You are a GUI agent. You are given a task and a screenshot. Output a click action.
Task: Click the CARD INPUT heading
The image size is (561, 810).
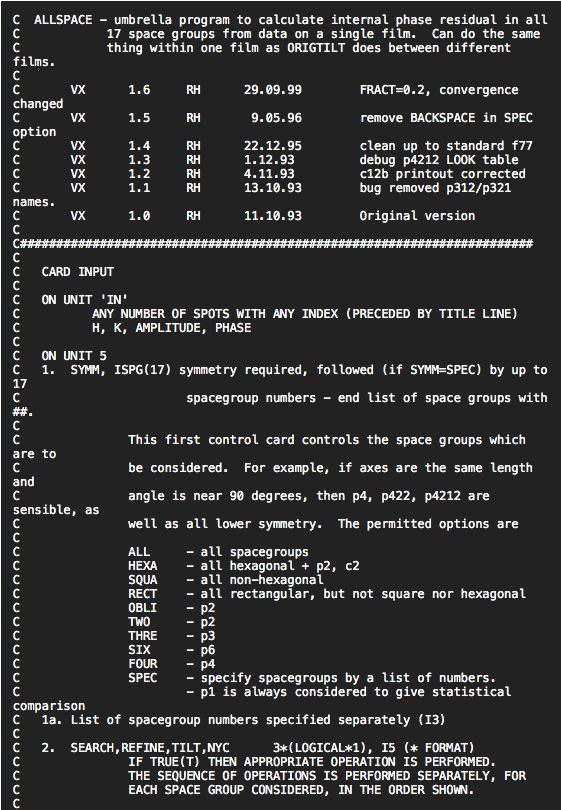77,272
